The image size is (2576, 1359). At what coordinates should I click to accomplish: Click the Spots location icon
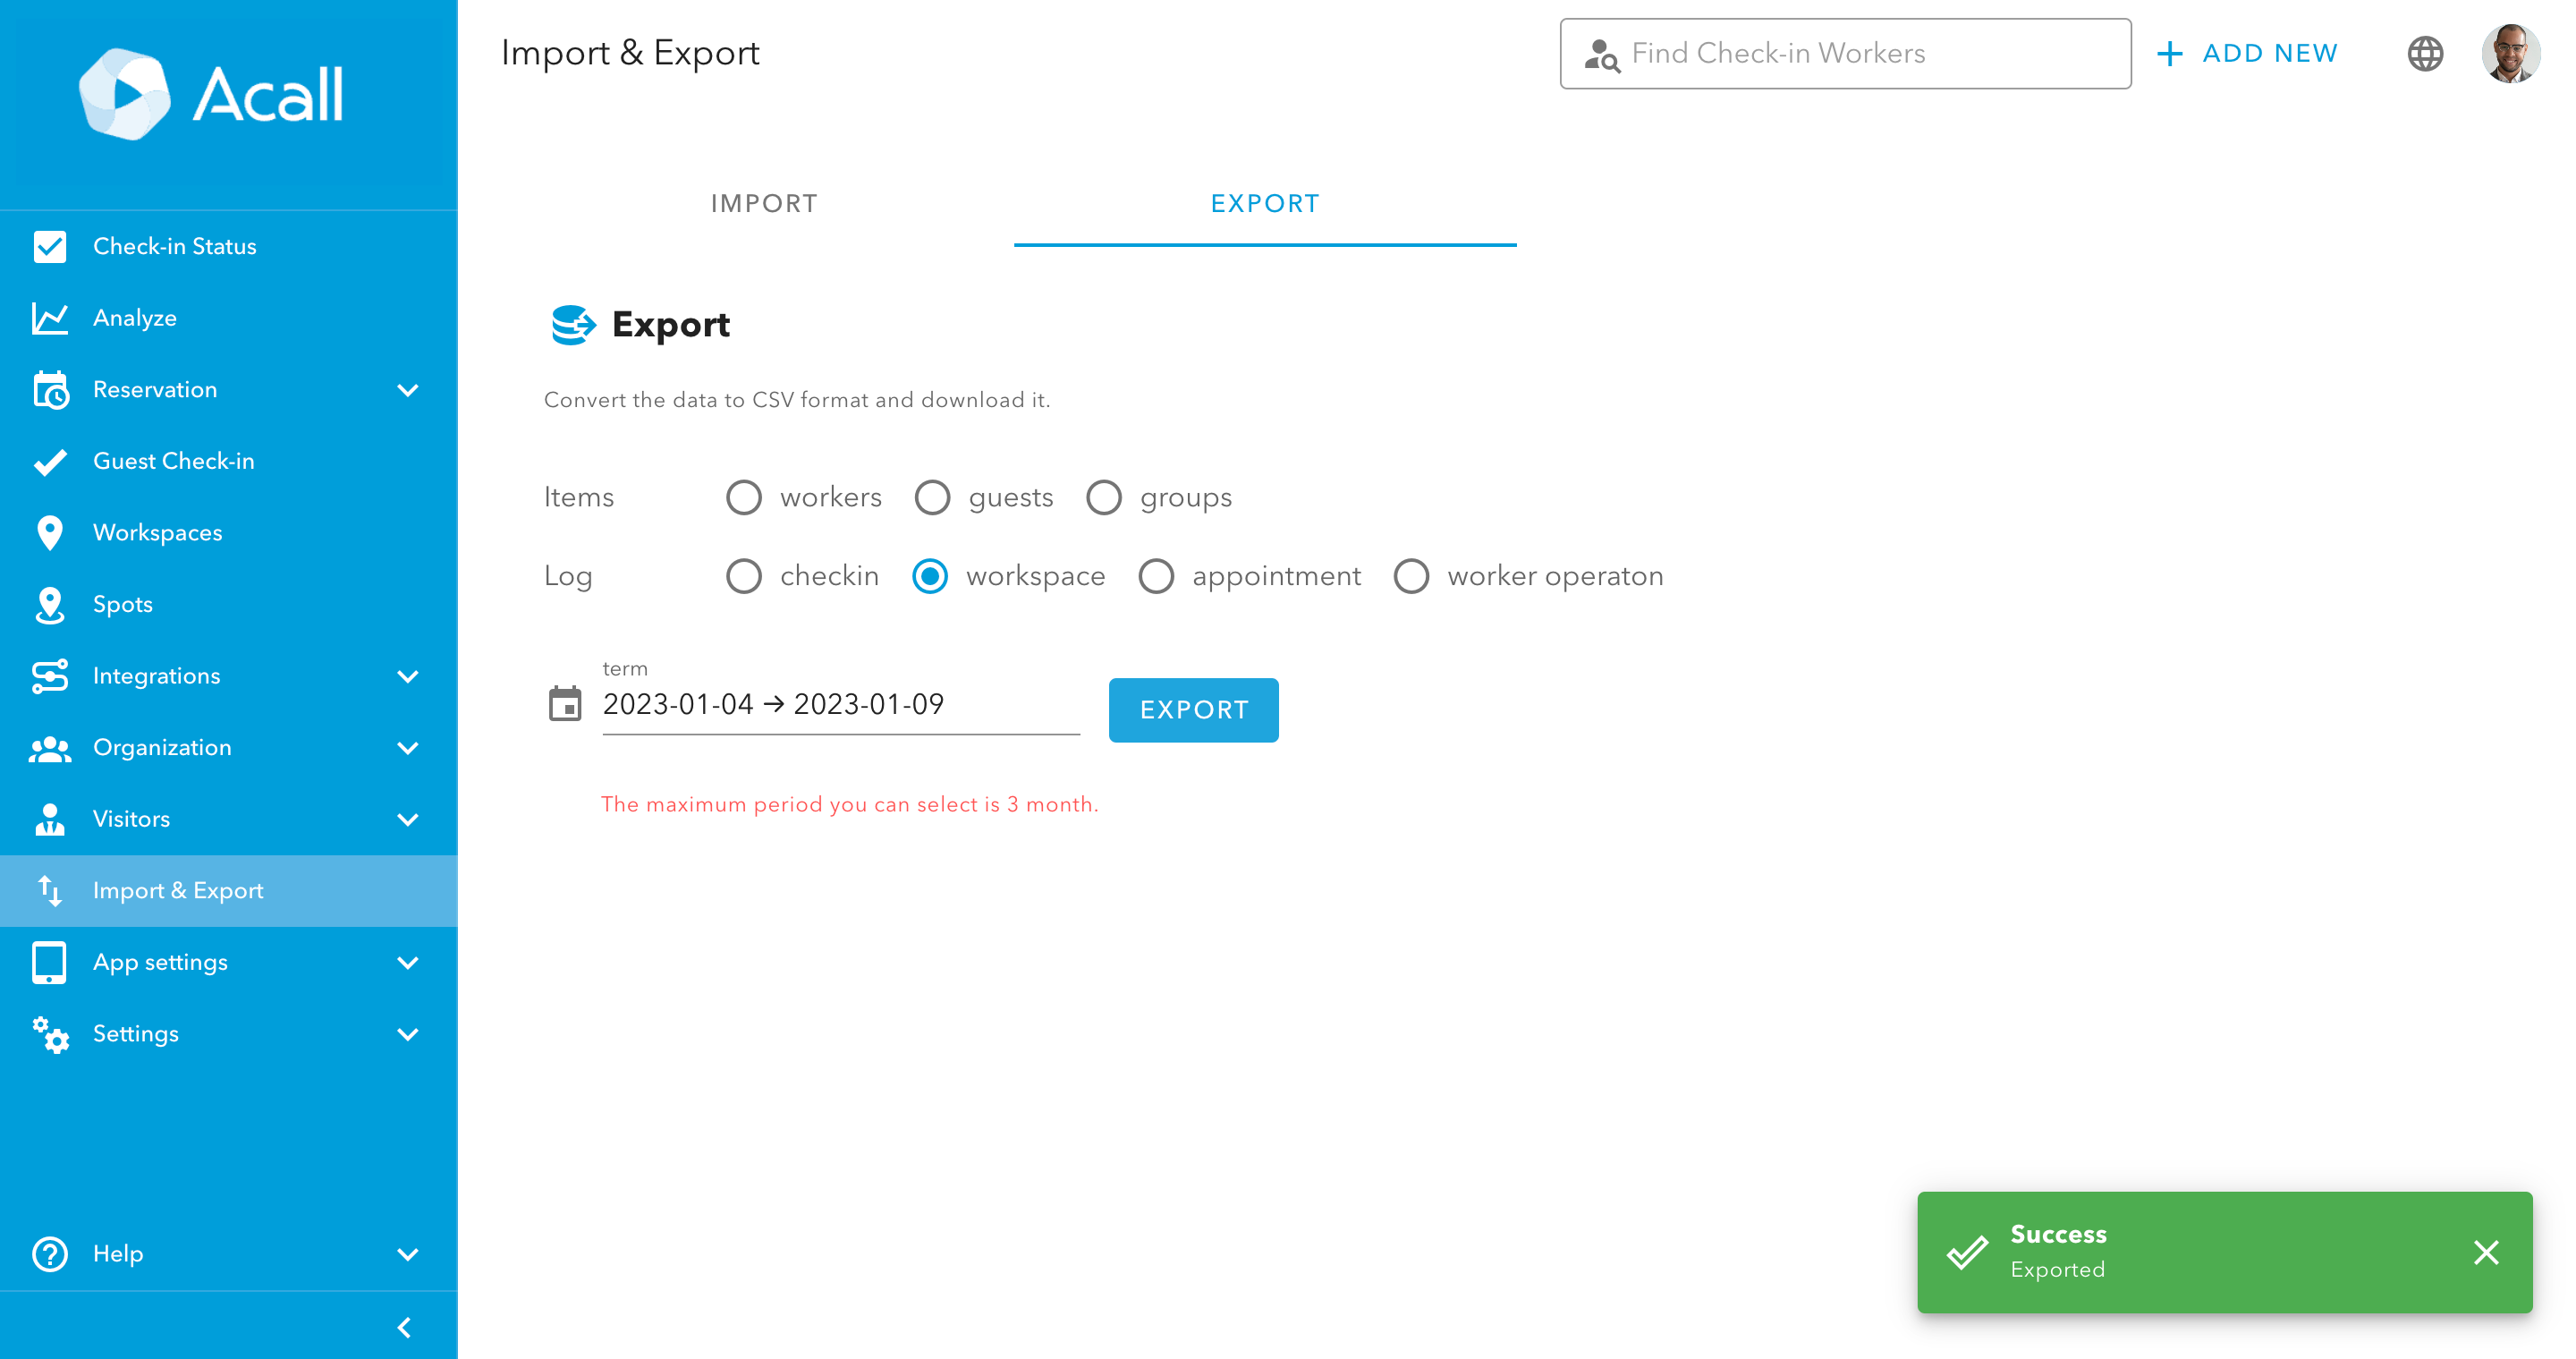pyautogui.click(x=49, y=605)
